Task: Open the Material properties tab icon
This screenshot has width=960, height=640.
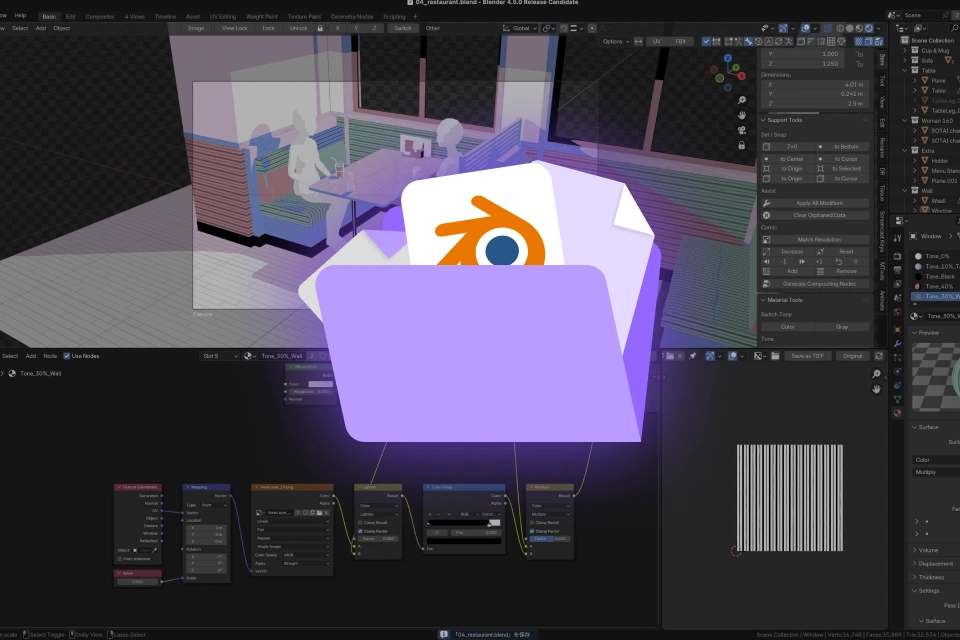Action: pyautogui.click(x=898, y=413)
